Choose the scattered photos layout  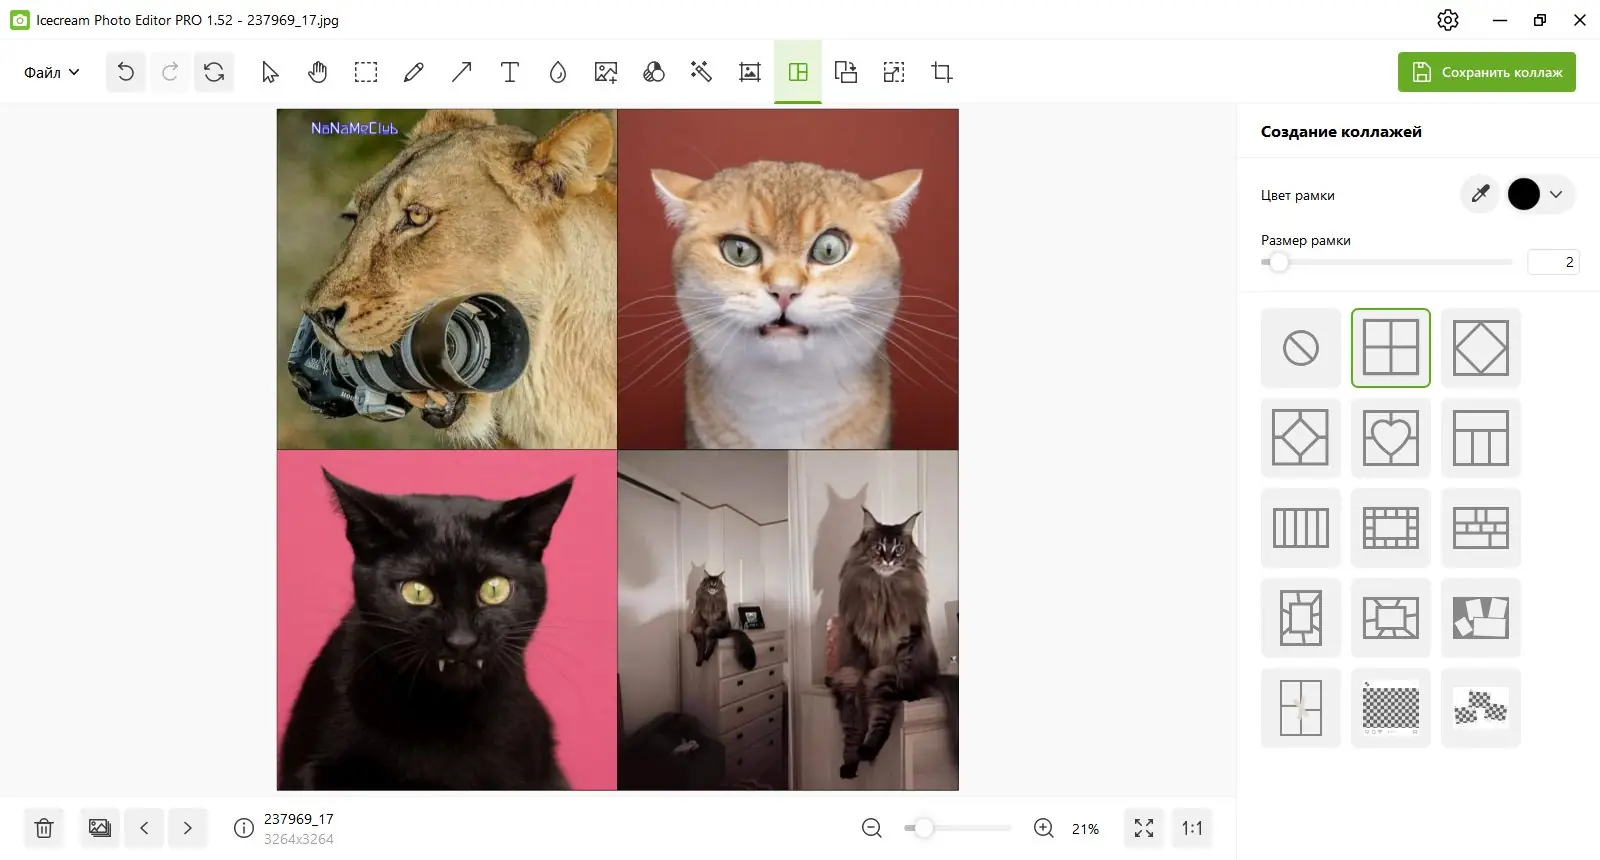coord(1481,618)
